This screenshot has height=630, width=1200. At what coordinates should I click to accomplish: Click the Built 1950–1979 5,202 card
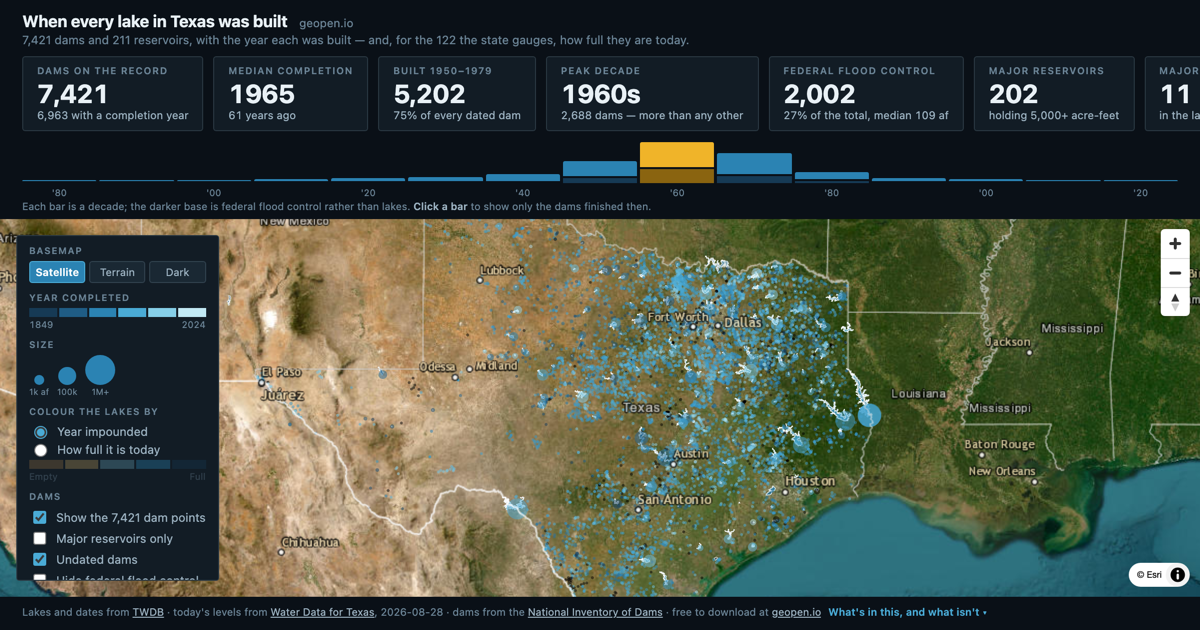pyautogui.click(x=457, y=94)
